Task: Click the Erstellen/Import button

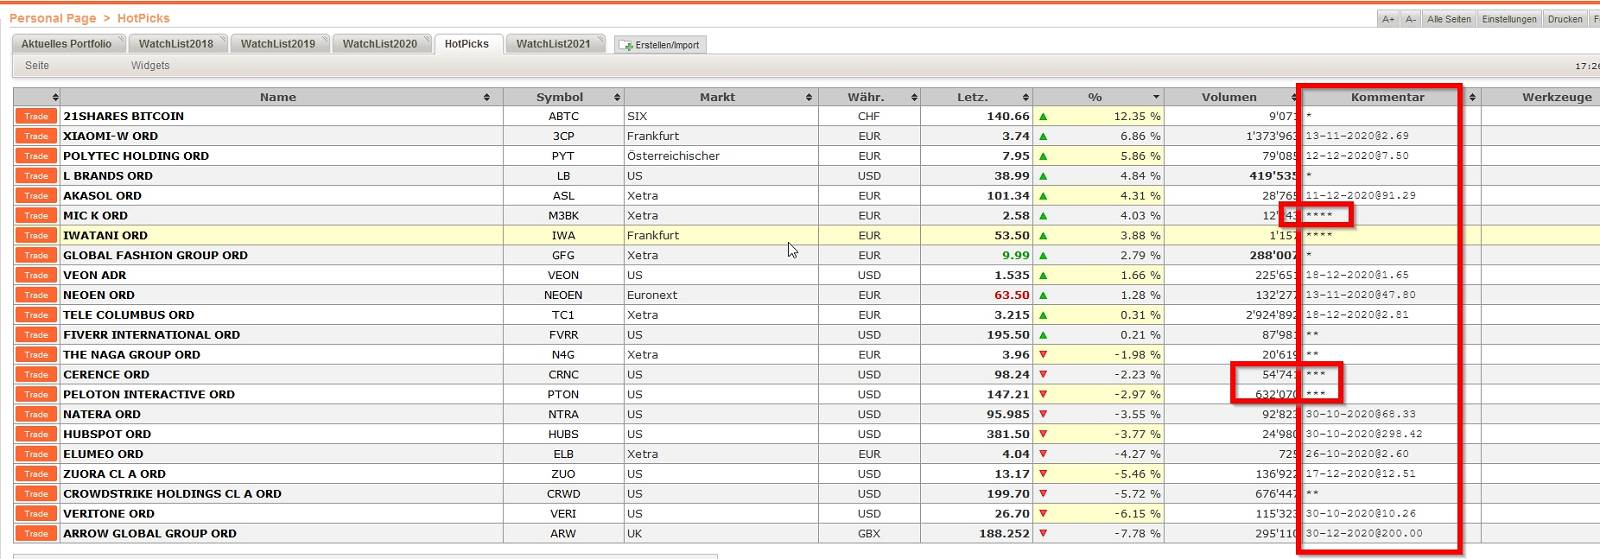Action: pos(661,45)
